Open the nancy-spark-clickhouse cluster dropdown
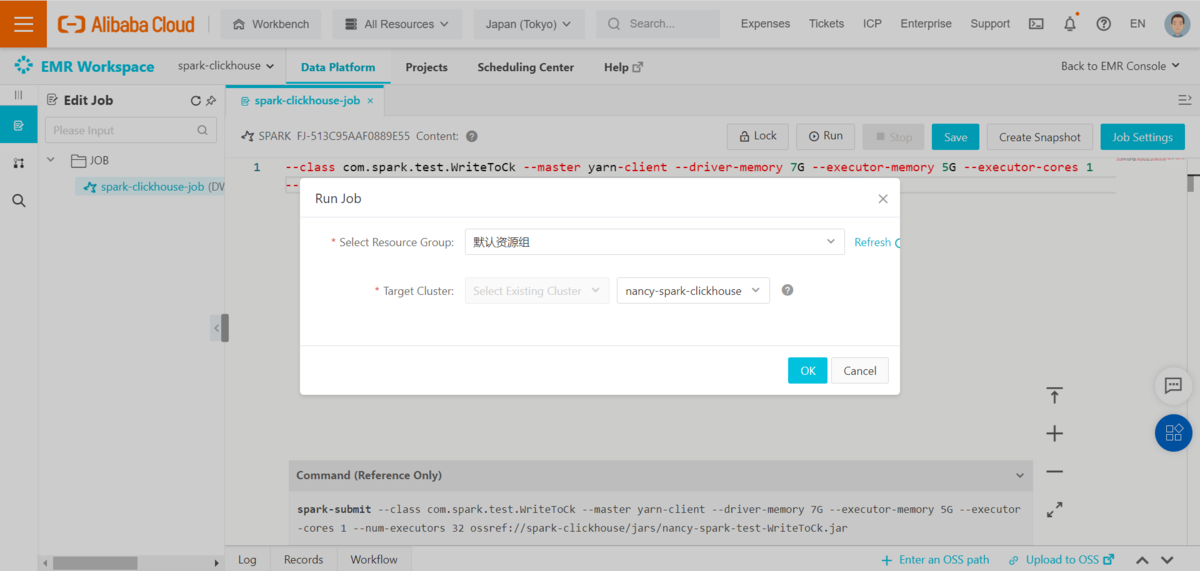Viewport: 1200px width, 571px height. point(693,290)
